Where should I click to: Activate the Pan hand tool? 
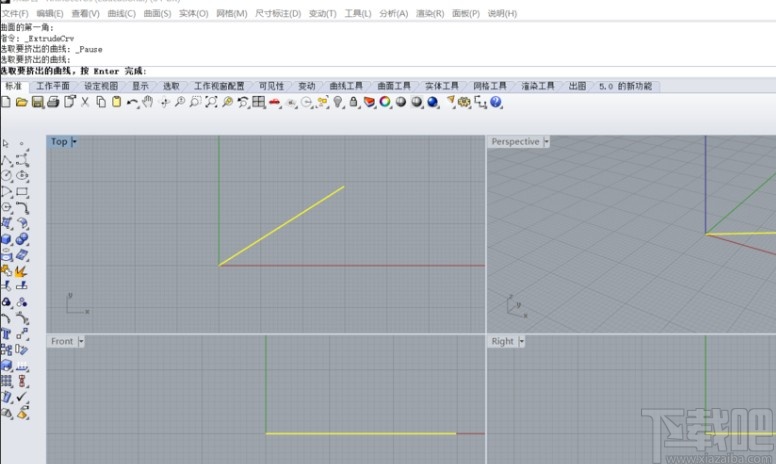tap(147, 102)
